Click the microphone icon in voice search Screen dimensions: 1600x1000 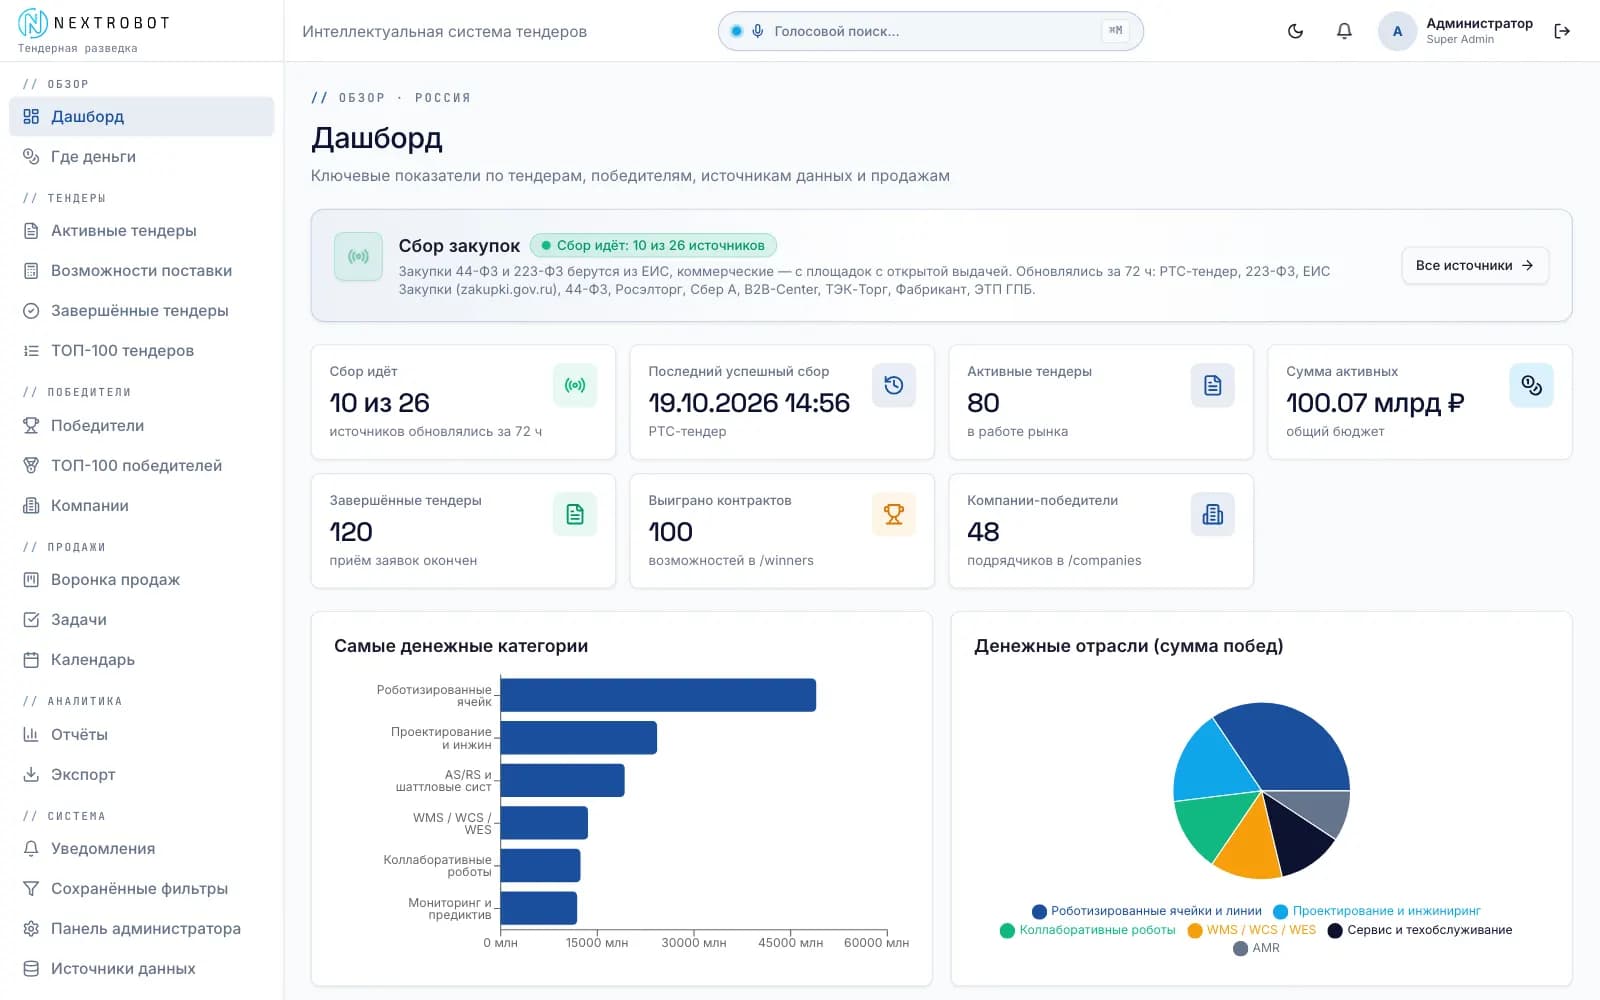[758, 31]
